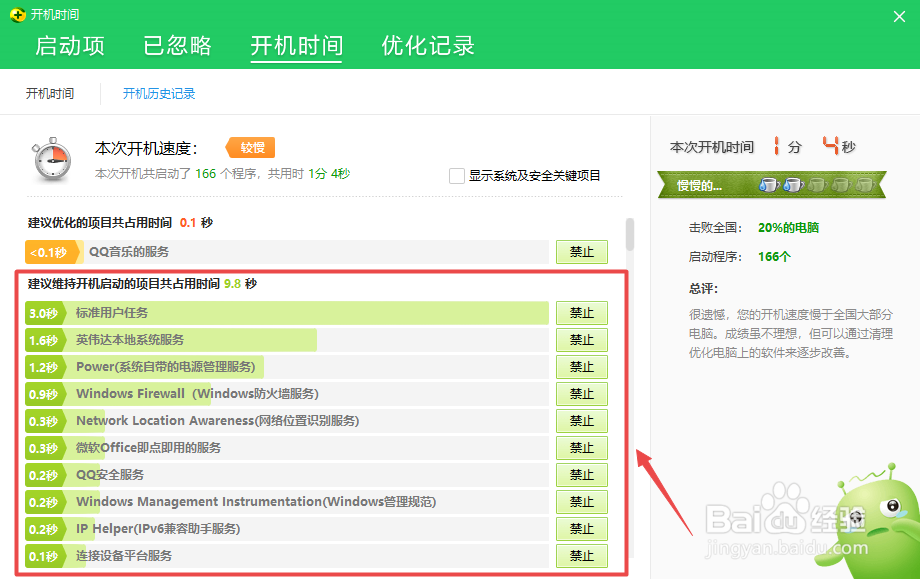The height and width of the screenshot is (580, 920).
Task: Select the QQ音乐的服务 row text
Action: [x=128, y=252]
